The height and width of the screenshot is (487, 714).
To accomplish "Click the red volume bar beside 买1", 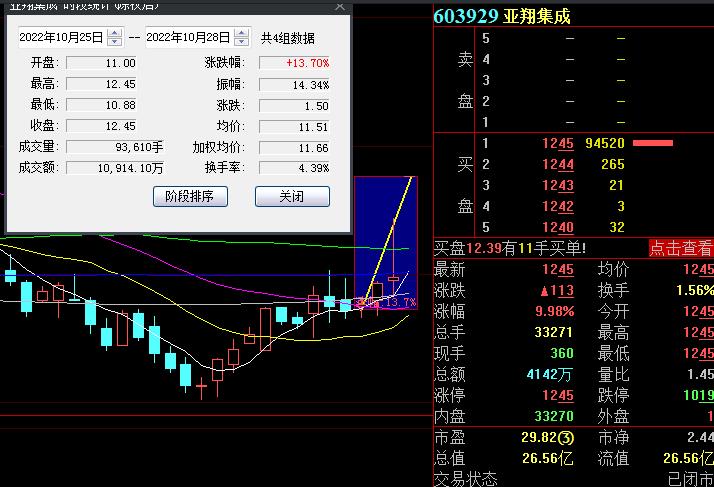I will pos(653,143).
